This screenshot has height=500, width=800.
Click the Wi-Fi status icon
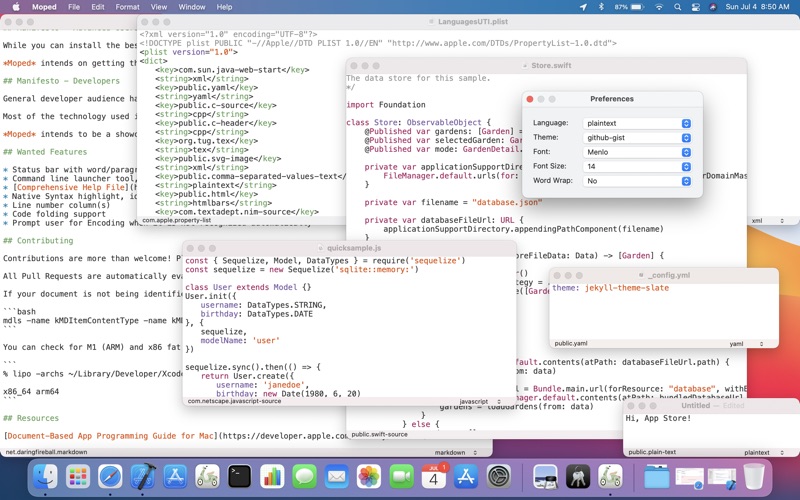tap(659, 7)
